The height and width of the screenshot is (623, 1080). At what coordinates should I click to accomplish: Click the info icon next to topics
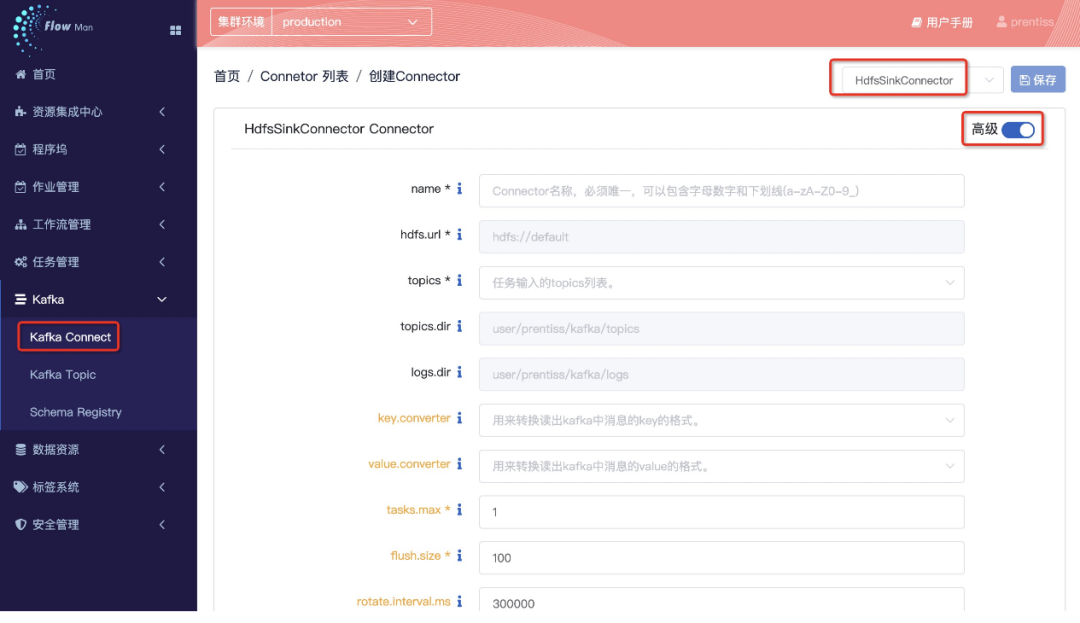pyautogui.click(x=459, y=280)
